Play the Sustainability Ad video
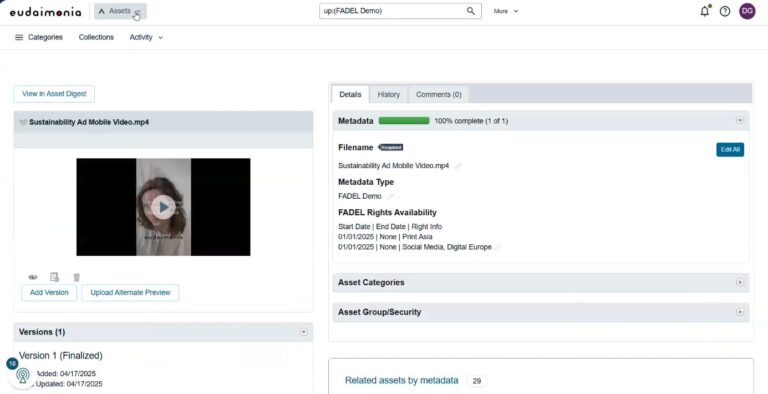768x394 pixels. [x=163, y=207]
